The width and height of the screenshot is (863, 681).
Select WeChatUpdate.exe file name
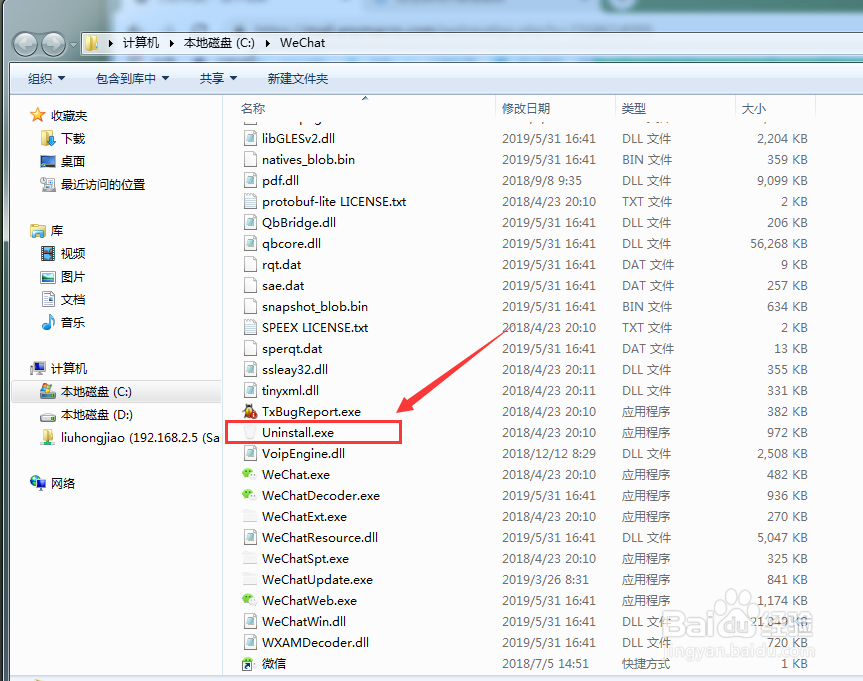click(318, 580)
